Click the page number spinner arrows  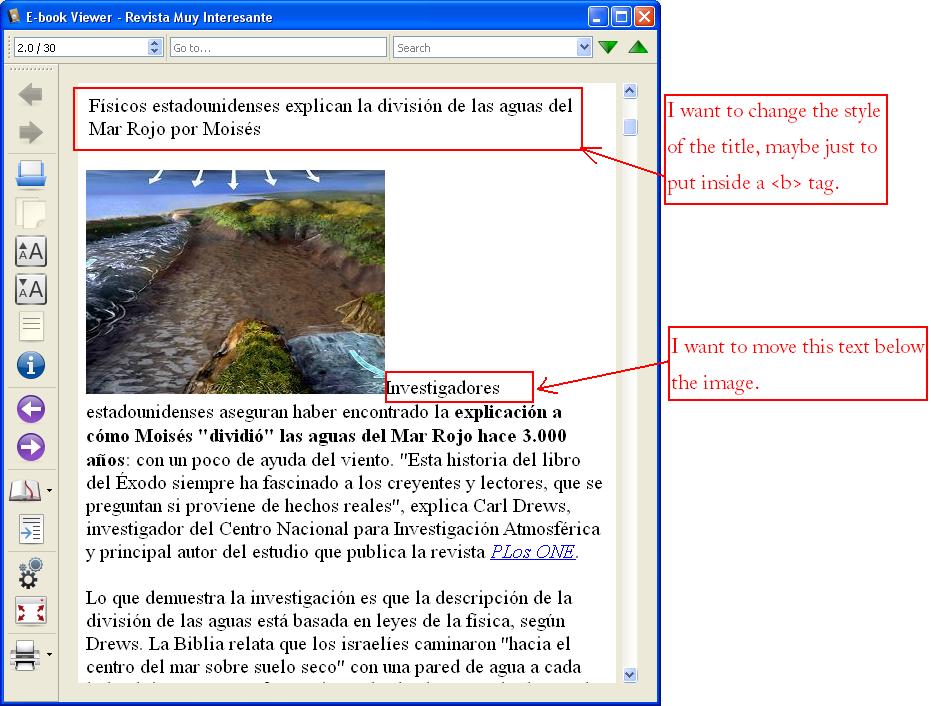tap(155, 48)
